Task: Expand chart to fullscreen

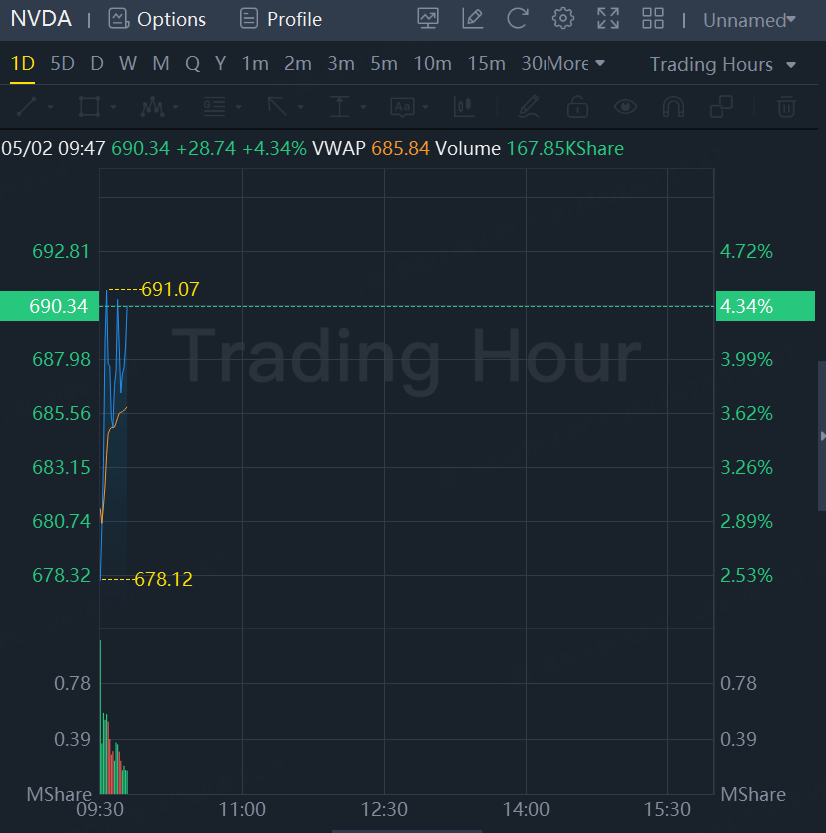Action: coord(608,19)
